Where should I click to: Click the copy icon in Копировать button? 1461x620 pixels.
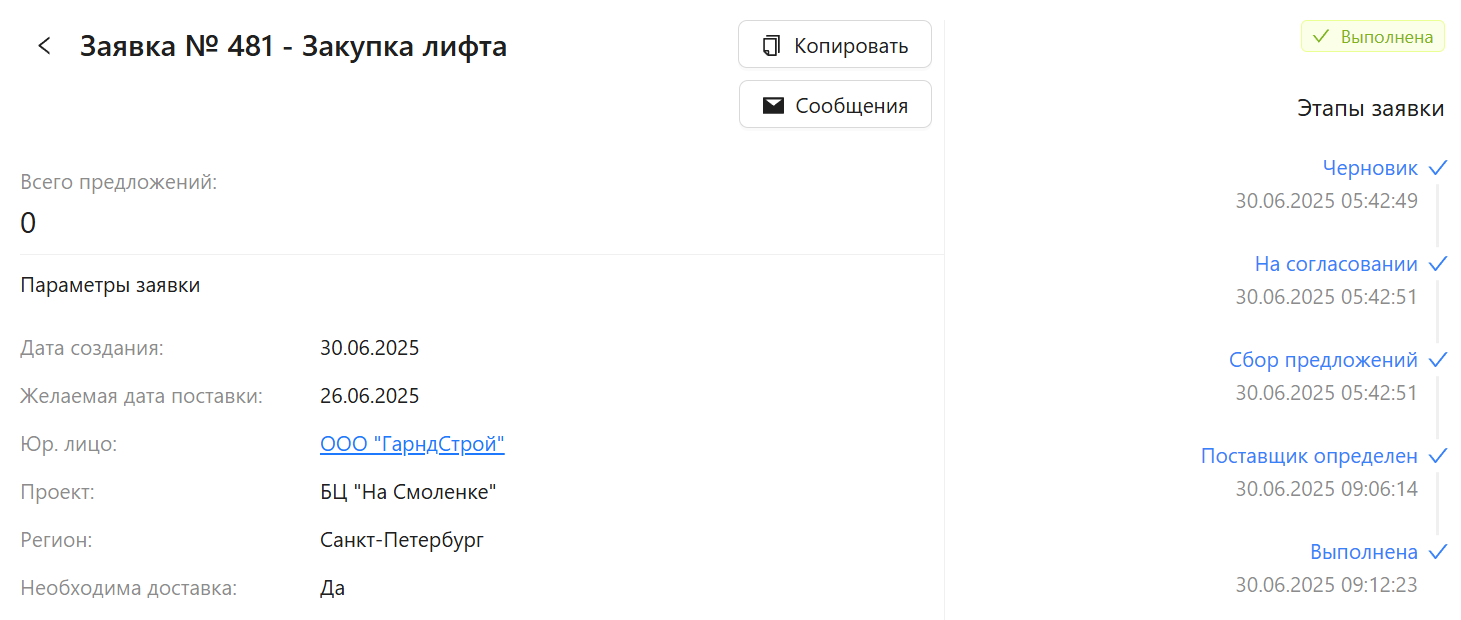point(771,46)
